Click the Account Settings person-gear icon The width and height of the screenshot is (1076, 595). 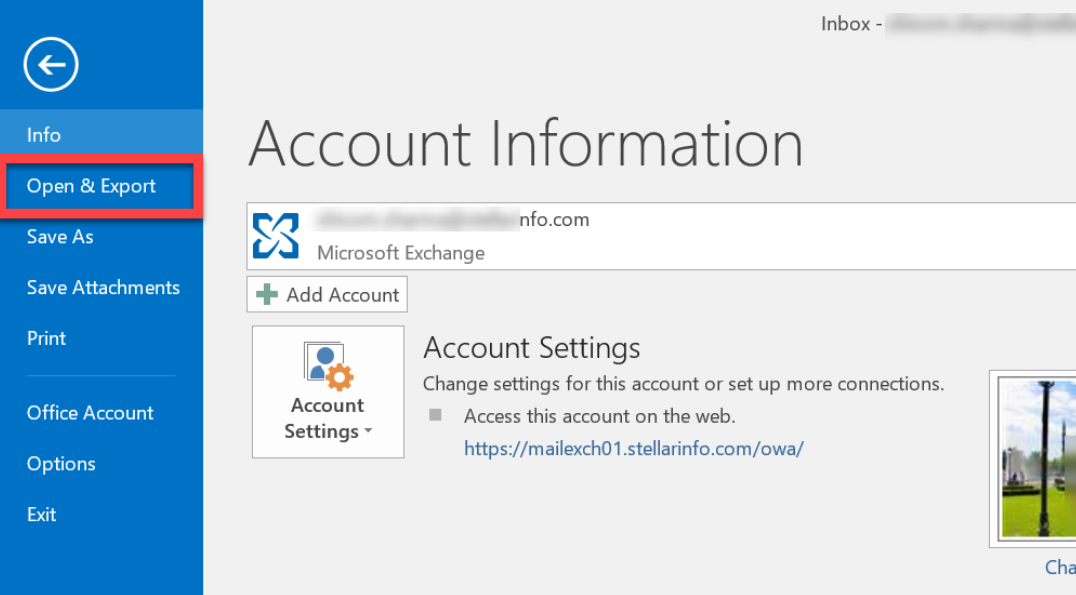(329, 366)
